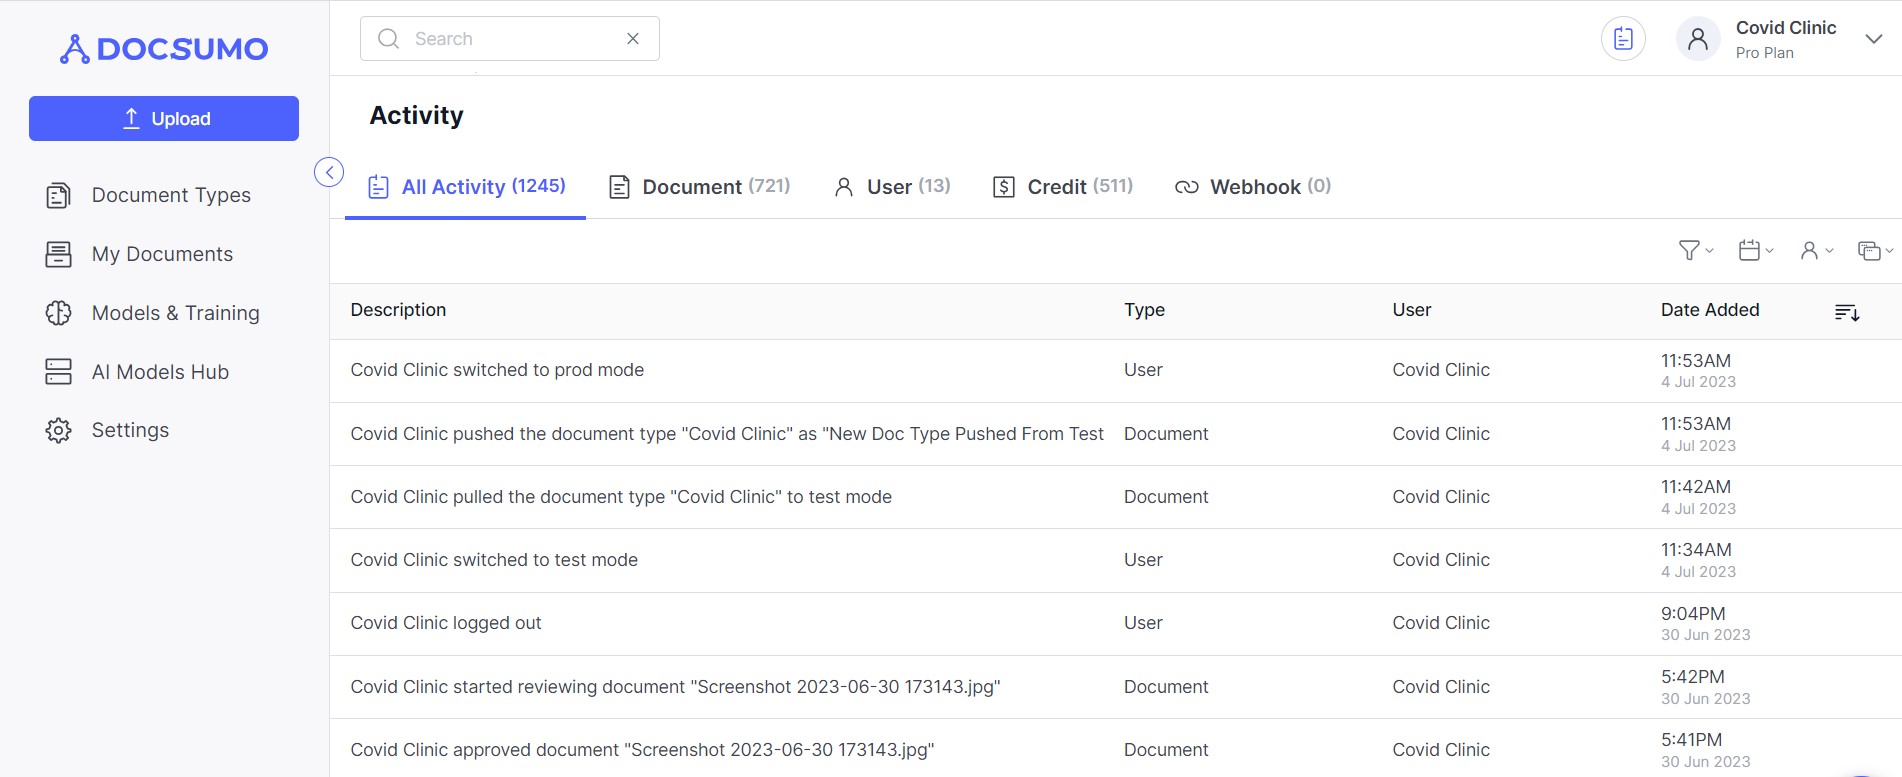This screenshot has height=777, width=1902.
Task: Switch to the Credit (511) tab
Action: 1063,187
